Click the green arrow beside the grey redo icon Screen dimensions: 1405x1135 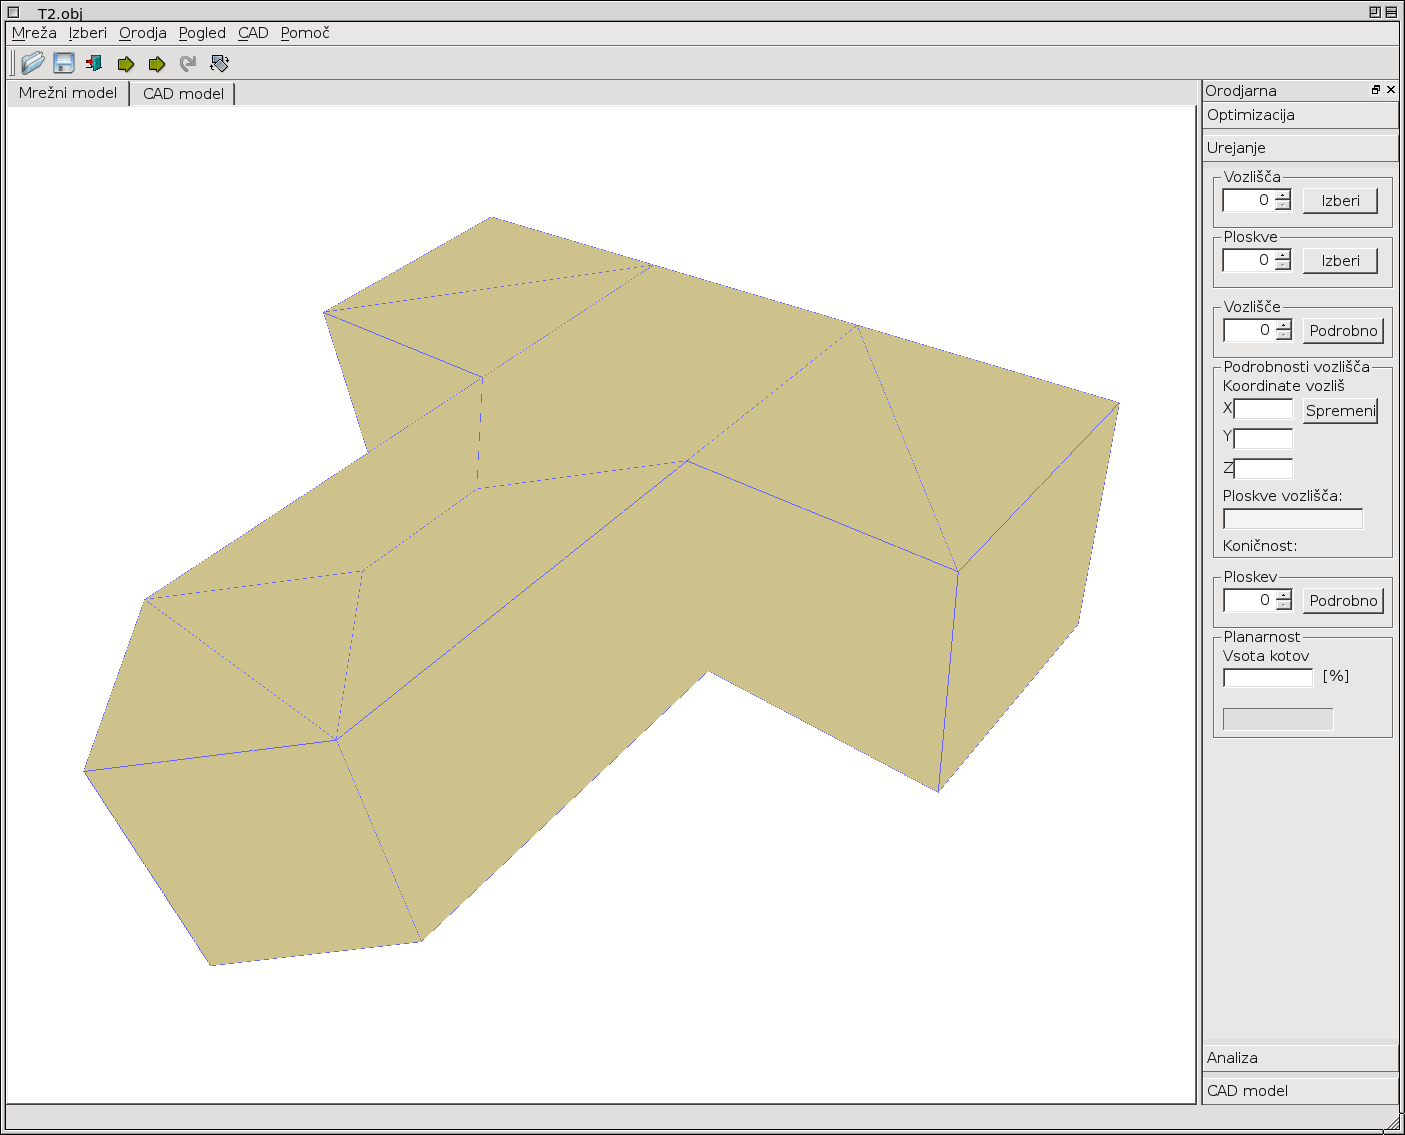click(x=156, y=64)
